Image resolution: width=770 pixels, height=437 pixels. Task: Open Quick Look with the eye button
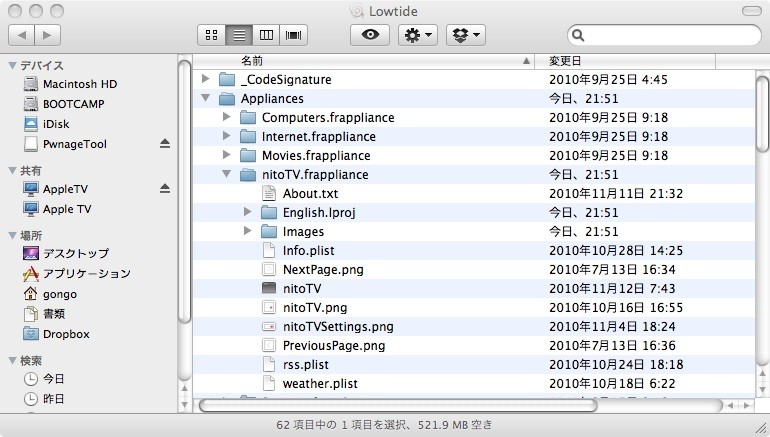[x=370, y=35]
